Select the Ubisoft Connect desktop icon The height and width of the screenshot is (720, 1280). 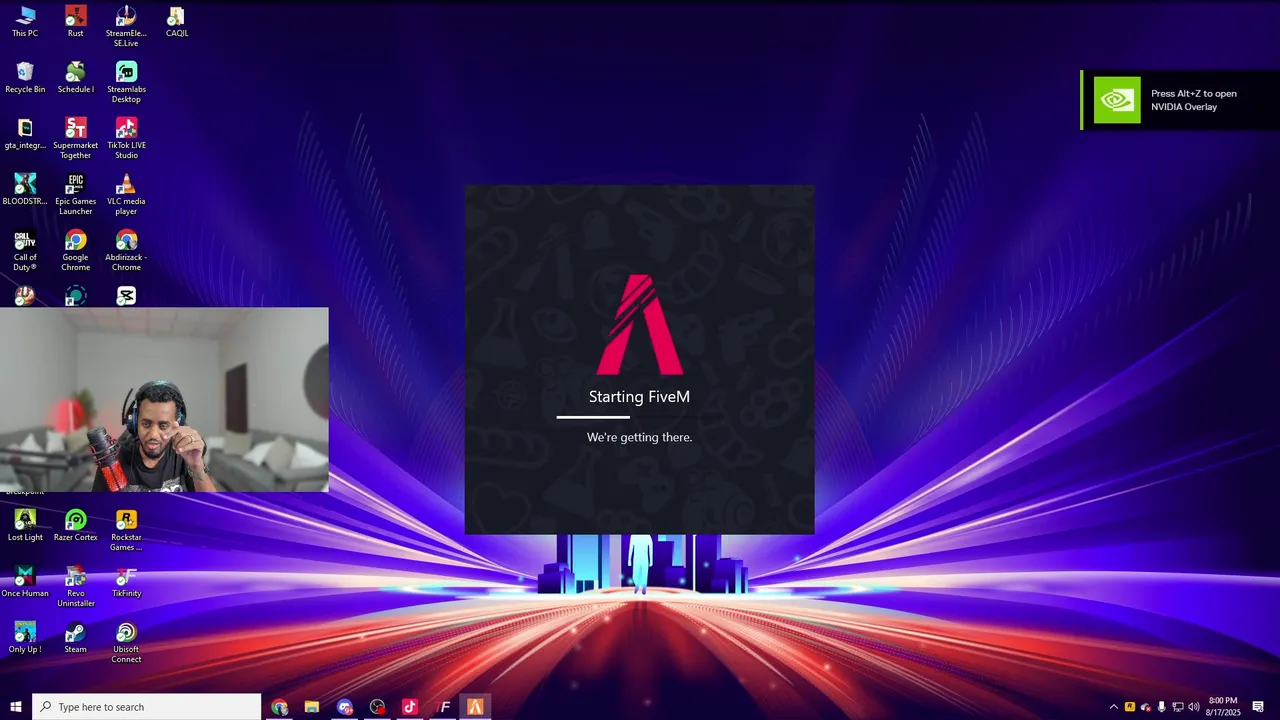point(126,643)
